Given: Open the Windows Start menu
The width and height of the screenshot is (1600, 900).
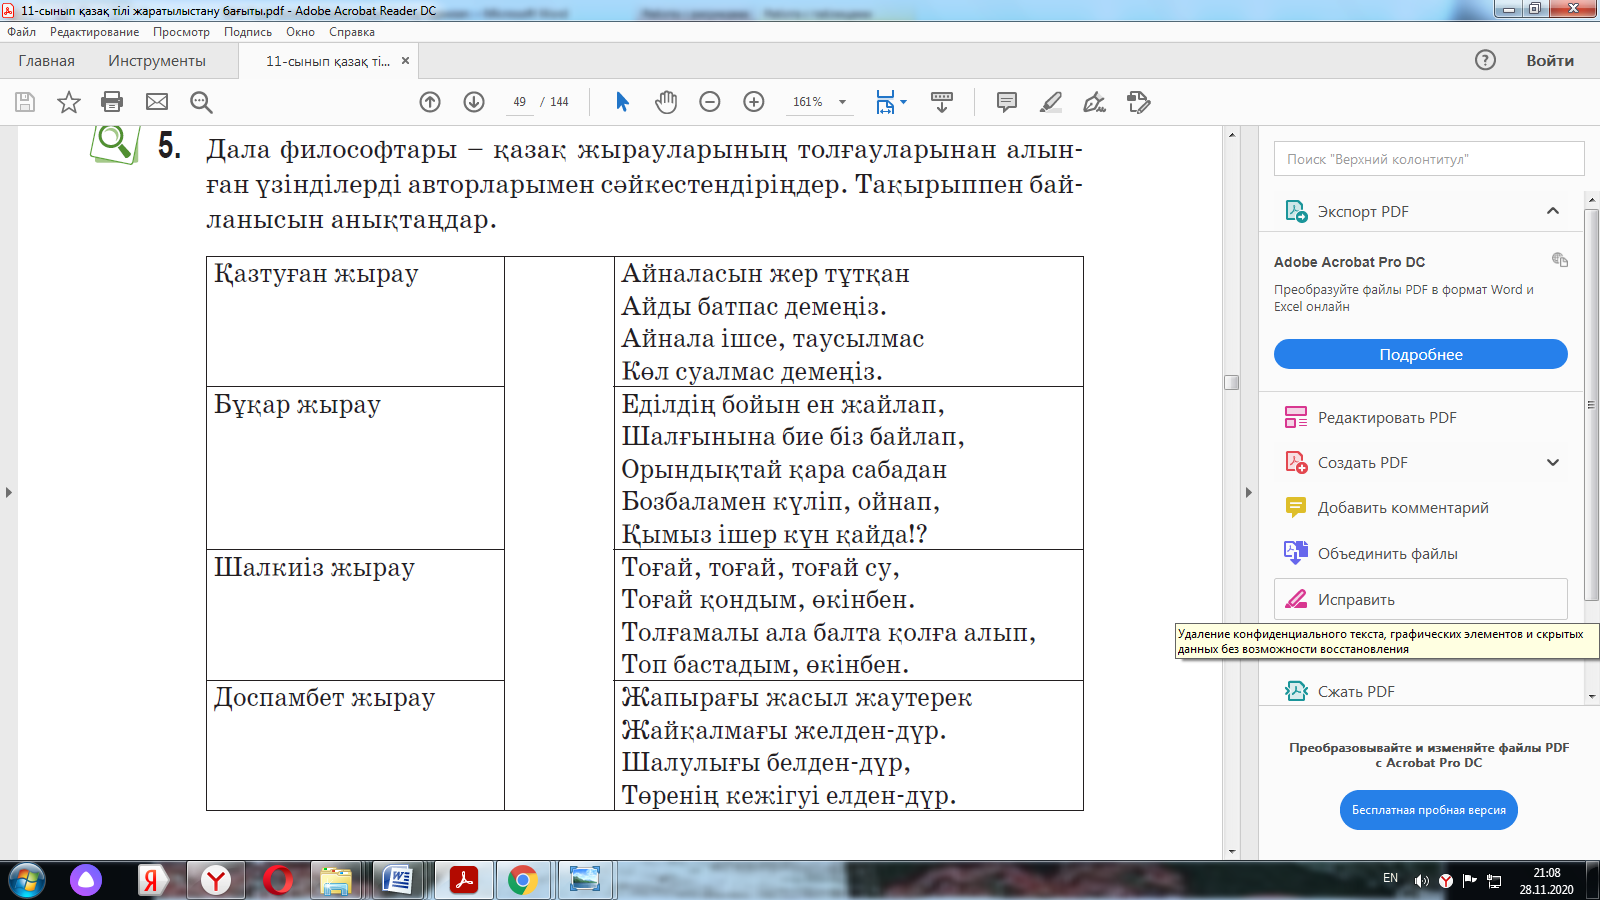Looking at the screenshot, I should coord(27,881).
